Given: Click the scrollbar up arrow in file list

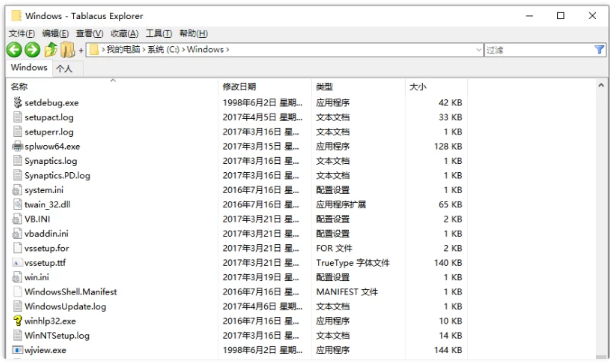Looking at the screenshot, I should click(601, 85).
